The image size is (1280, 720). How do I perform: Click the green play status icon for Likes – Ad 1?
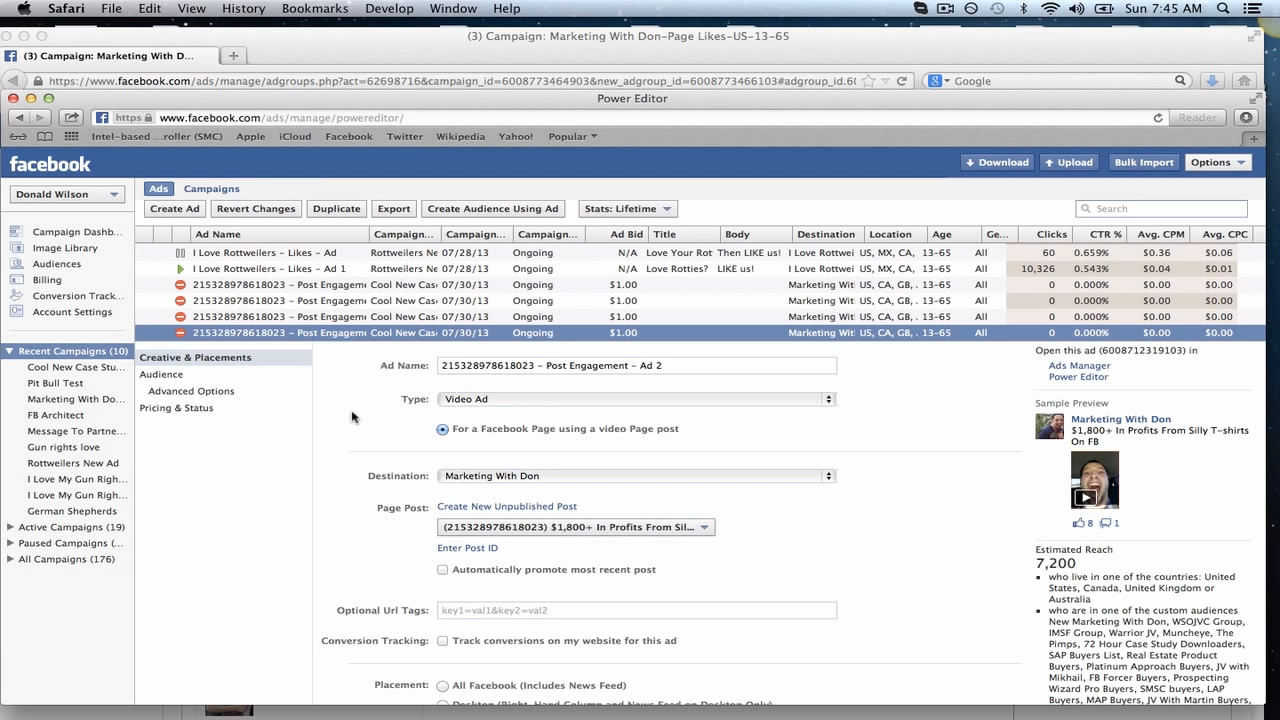coord(180,269)
